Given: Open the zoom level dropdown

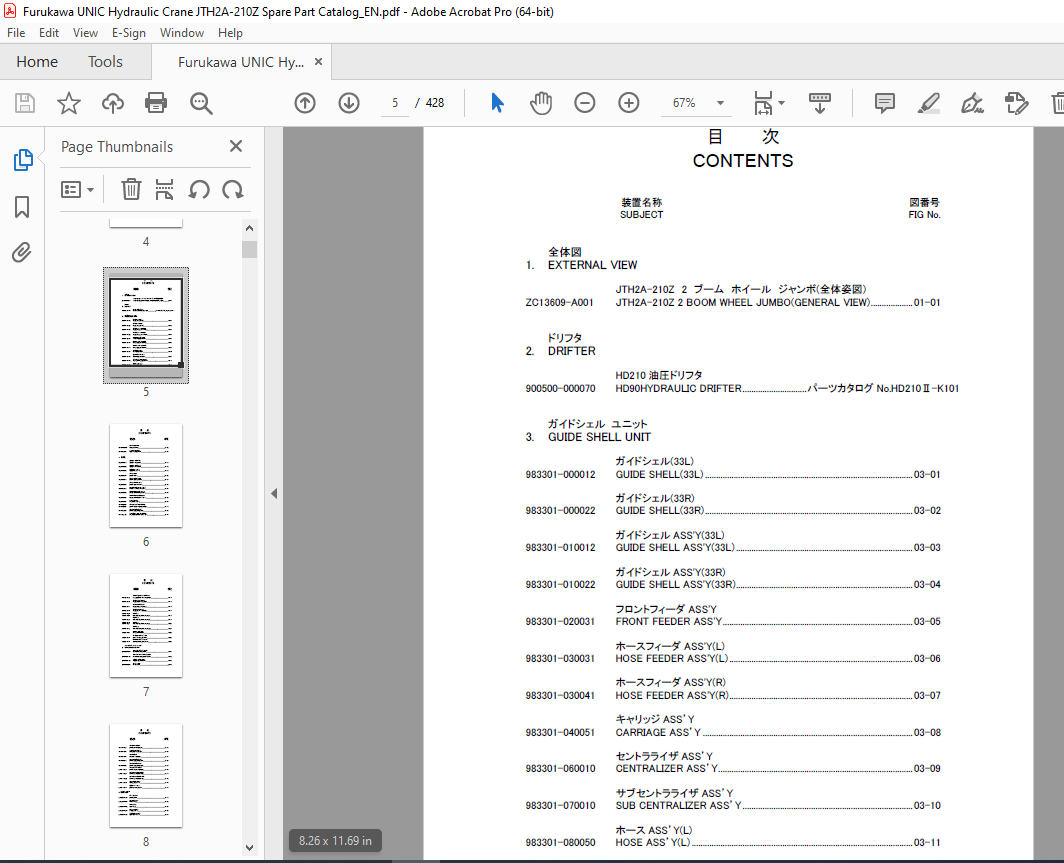Looking at the screenshot, I should 721,103.
